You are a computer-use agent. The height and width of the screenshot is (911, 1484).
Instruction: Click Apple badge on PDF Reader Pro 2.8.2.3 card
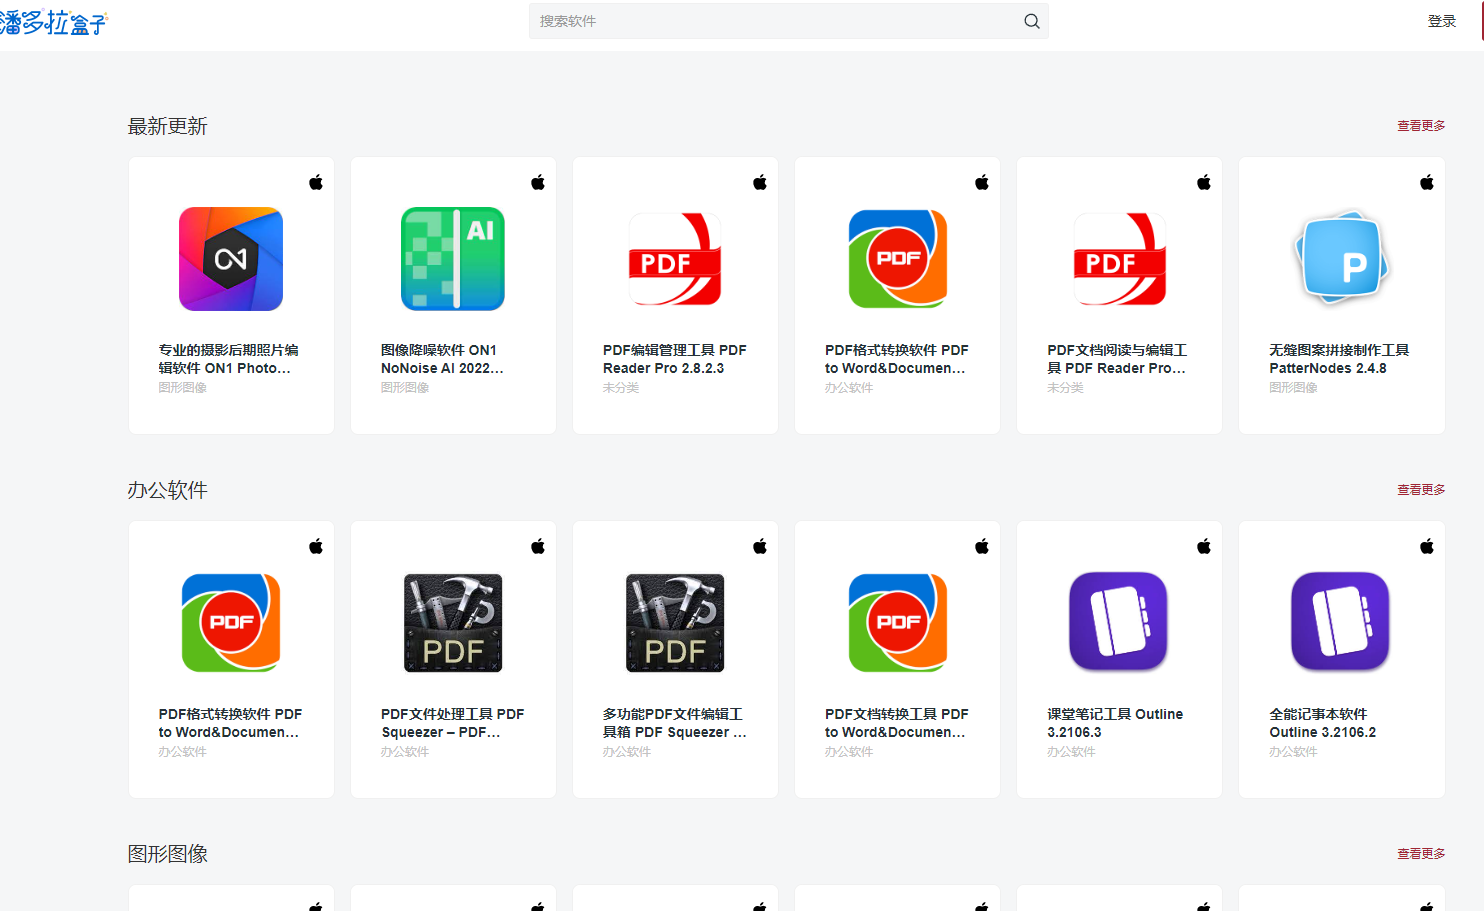760,182
